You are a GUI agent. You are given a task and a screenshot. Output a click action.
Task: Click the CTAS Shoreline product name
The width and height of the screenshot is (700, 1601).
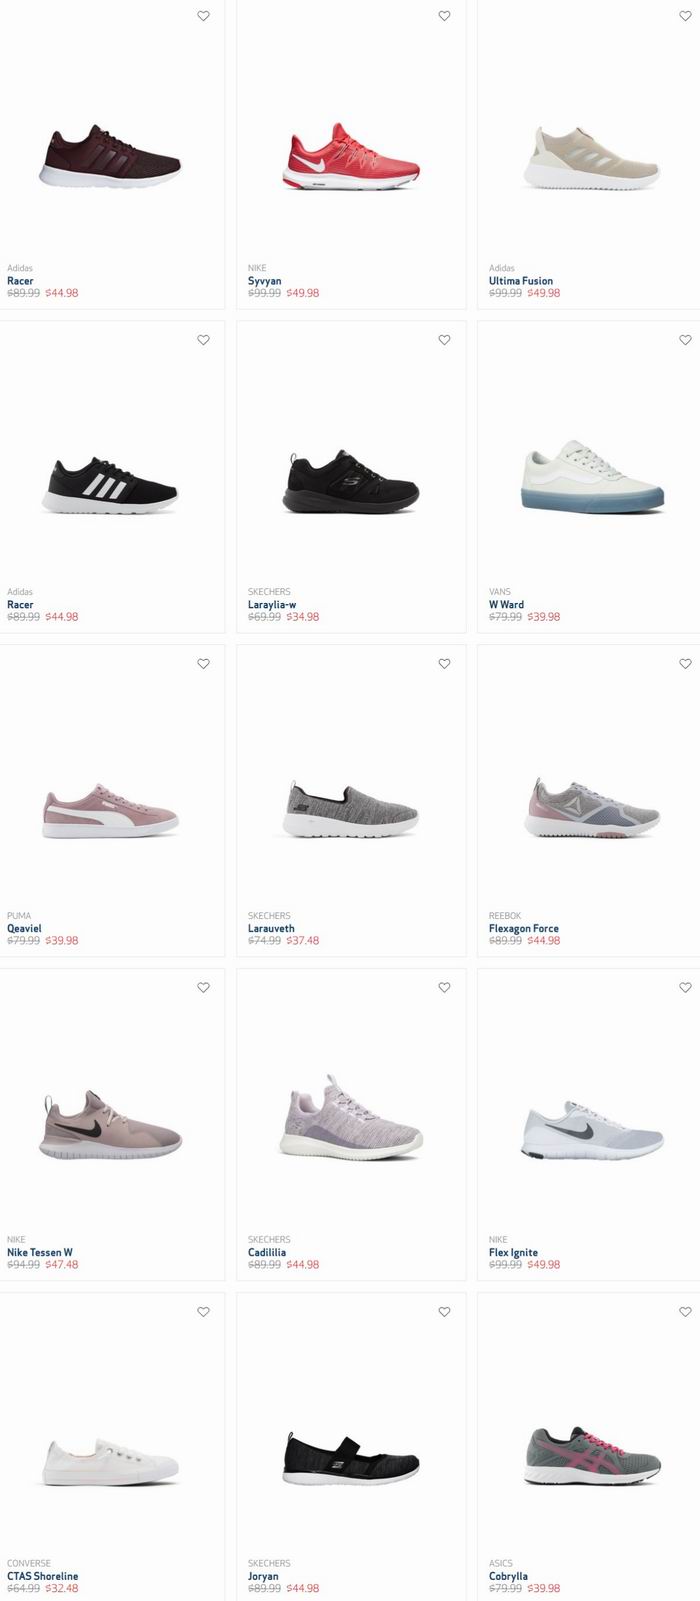click(x=43, y=1577)
